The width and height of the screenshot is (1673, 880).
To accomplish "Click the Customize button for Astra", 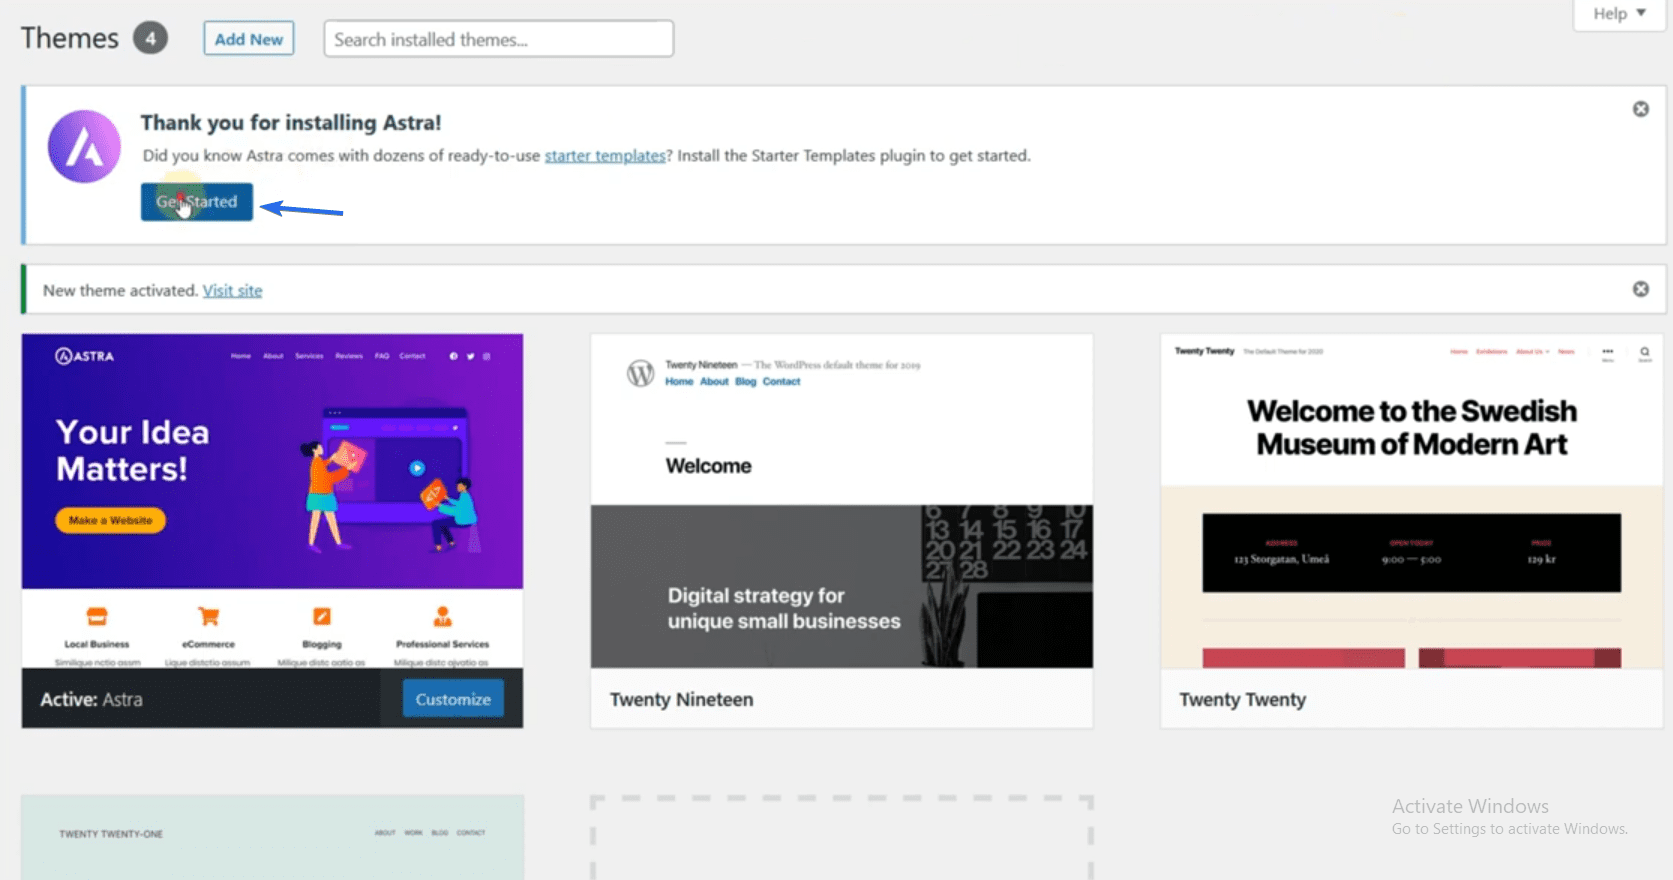I will [453, 699].
